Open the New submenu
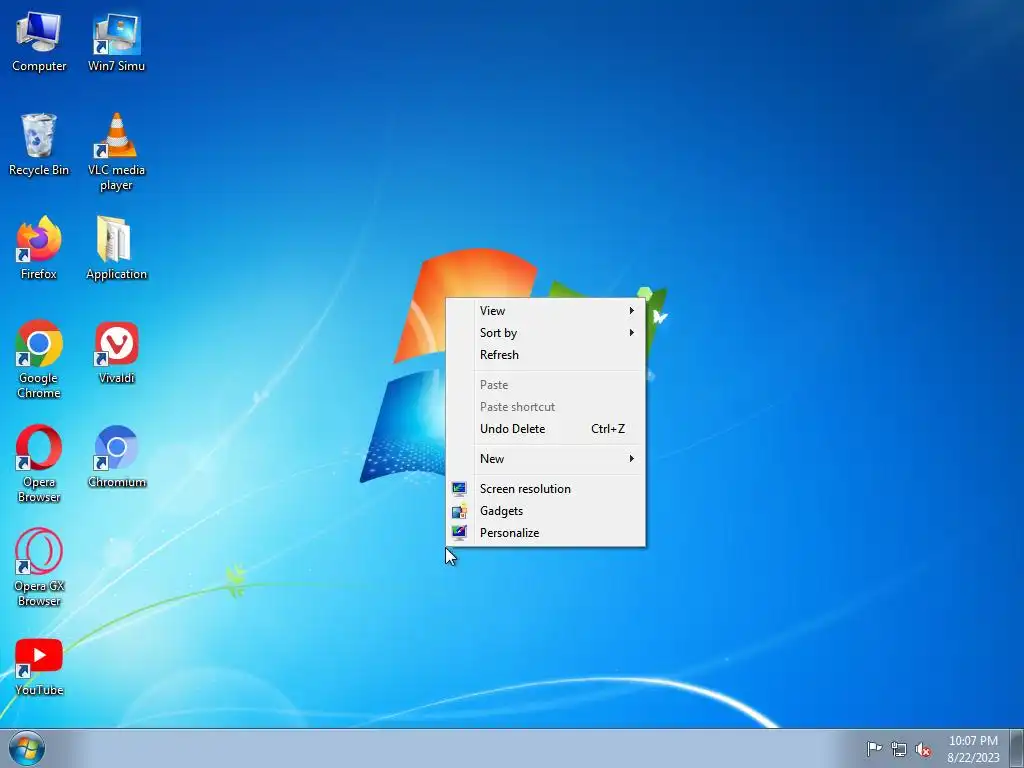This screenshot has height=768, width=1024. point(545,459)
